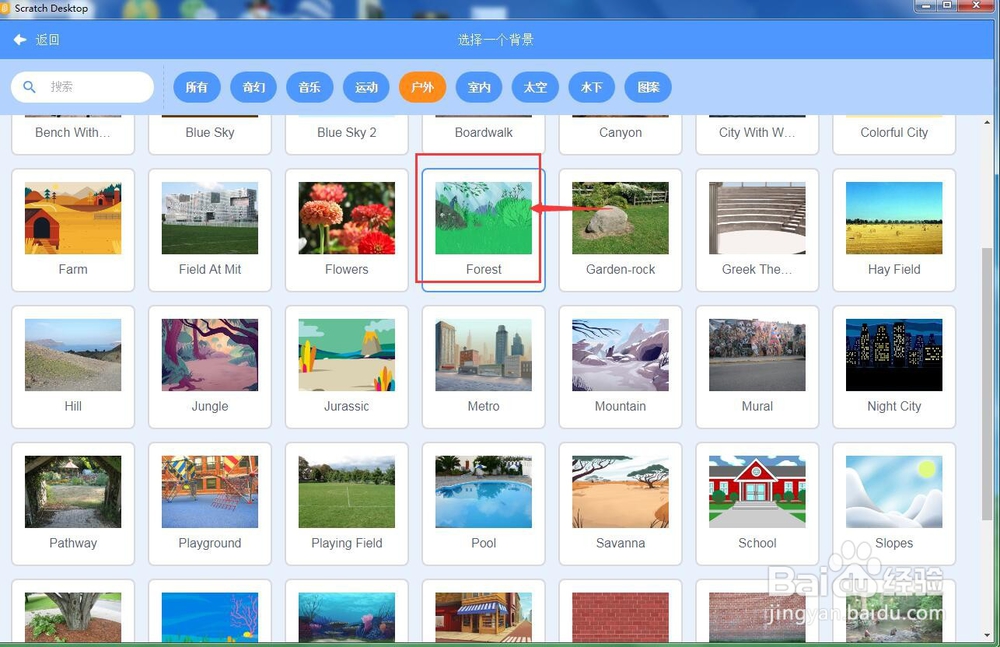1000x647 pixels.
Task: Click the search magnifier icon
Action: (29, 87)
